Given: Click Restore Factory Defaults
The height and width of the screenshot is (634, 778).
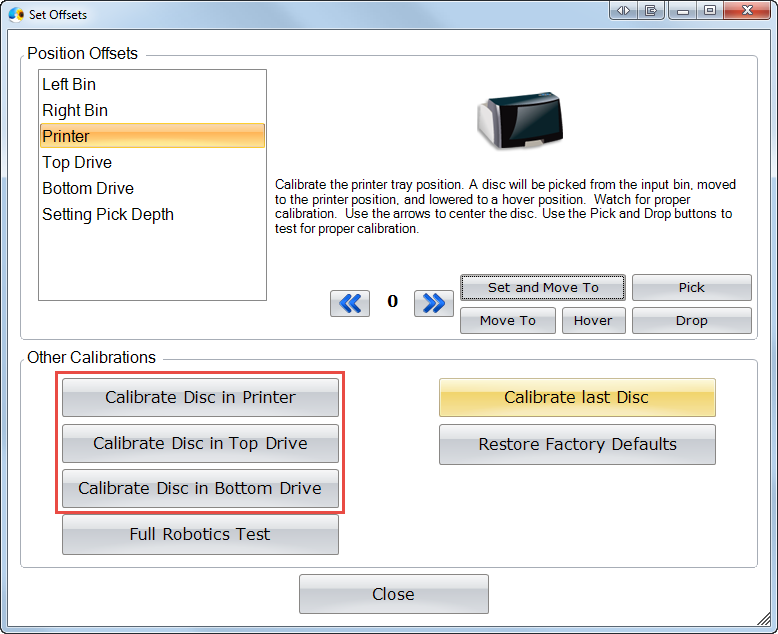Looking at the screenshot, I should [577, 444].
